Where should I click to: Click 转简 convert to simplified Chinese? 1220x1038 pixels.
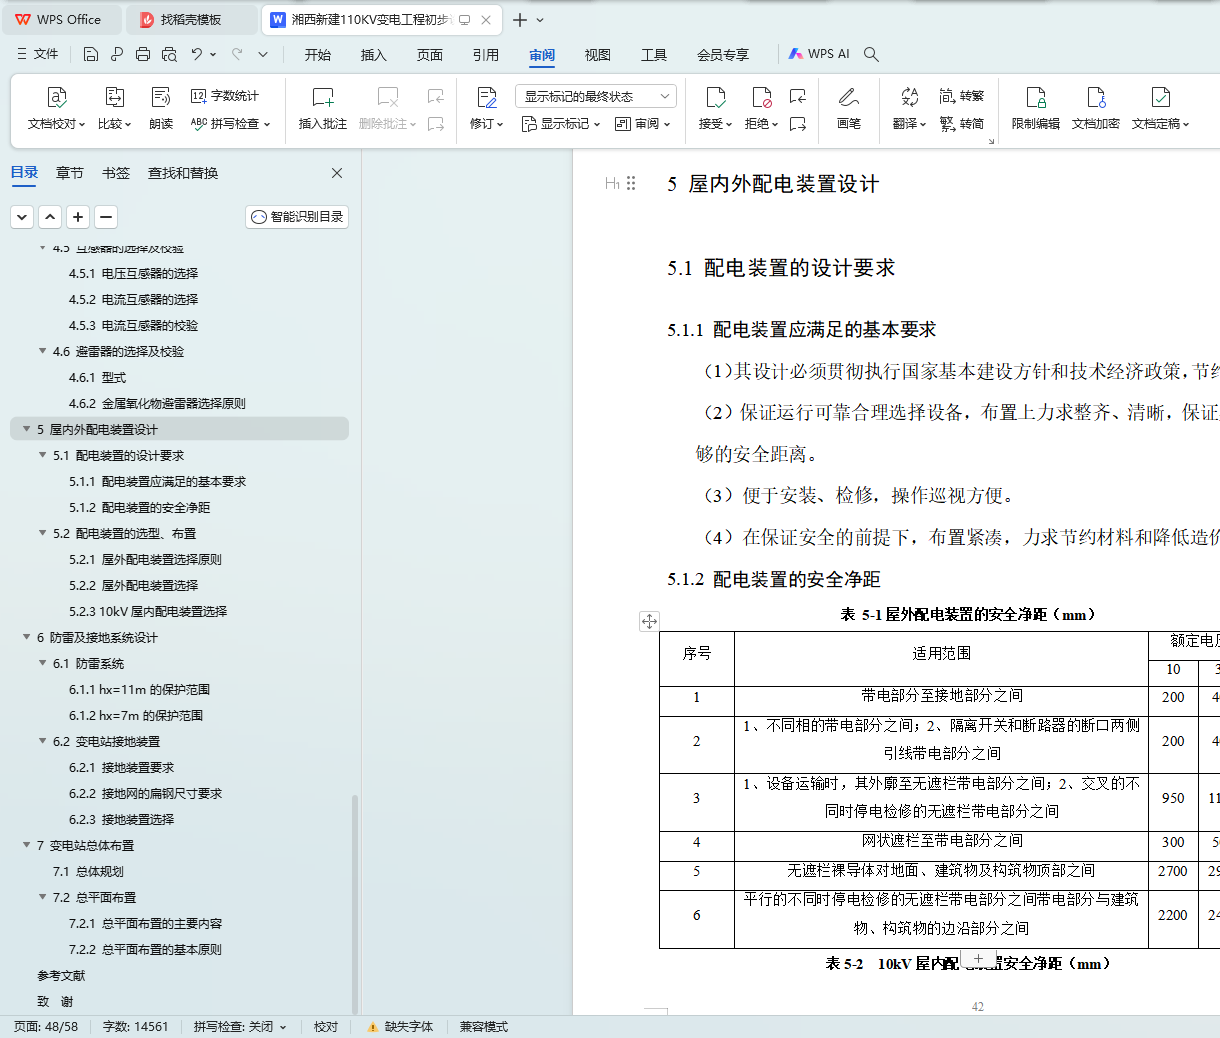962,124
